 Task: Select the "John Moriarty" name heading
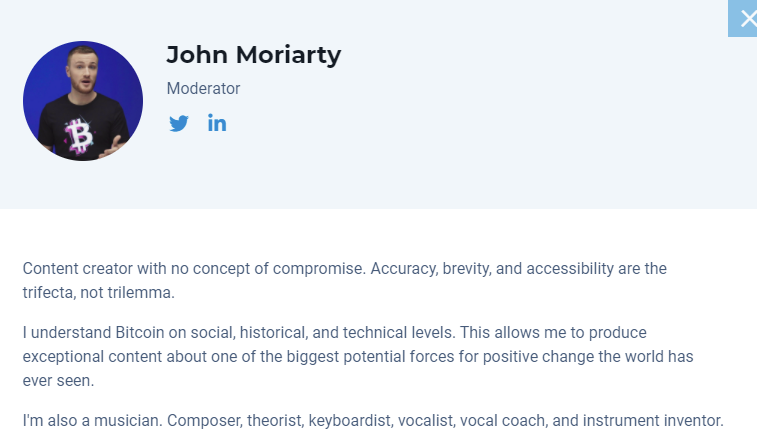tap(254, 55)
